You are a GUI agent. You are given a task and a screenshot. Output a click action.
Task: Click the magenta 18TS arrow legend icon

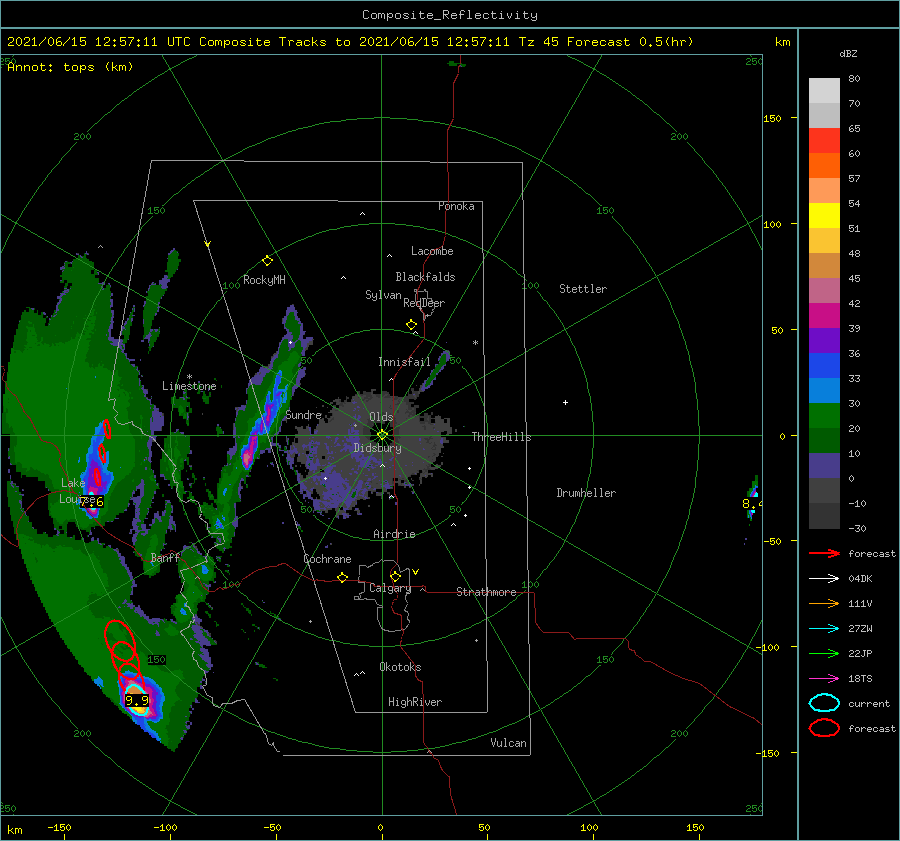click(824, 679)
